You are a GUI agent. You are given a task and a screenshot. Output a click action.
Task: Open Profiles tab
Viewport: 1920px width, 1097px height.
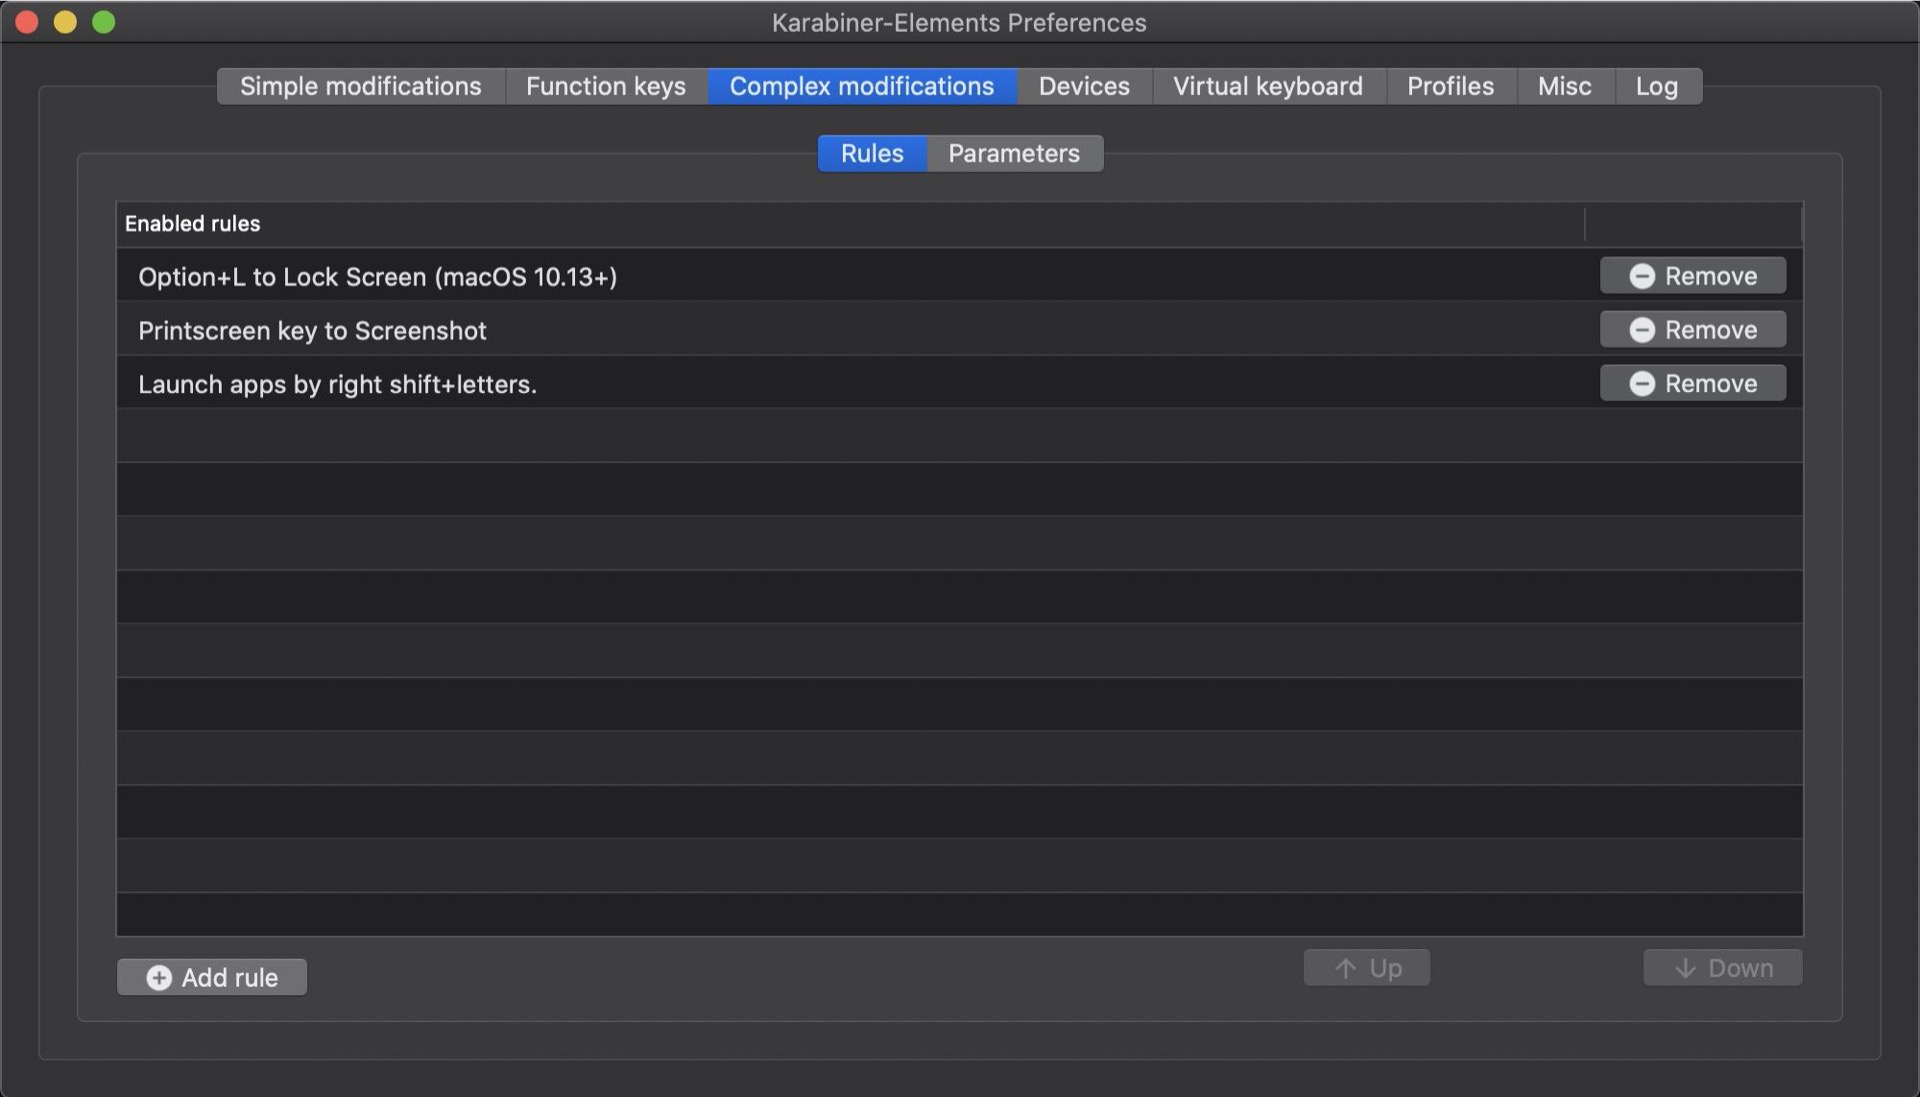(x=1449, y=86)
